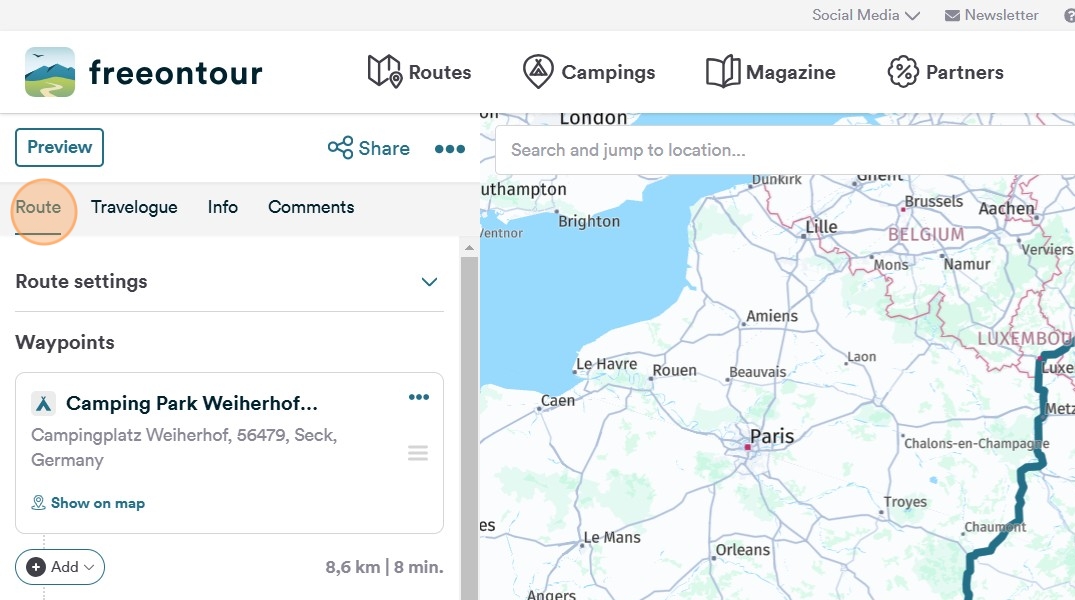This screenshot has height=600, width=1075.
Task: Click the Magazine book icon
Action: tap(722, 72)
